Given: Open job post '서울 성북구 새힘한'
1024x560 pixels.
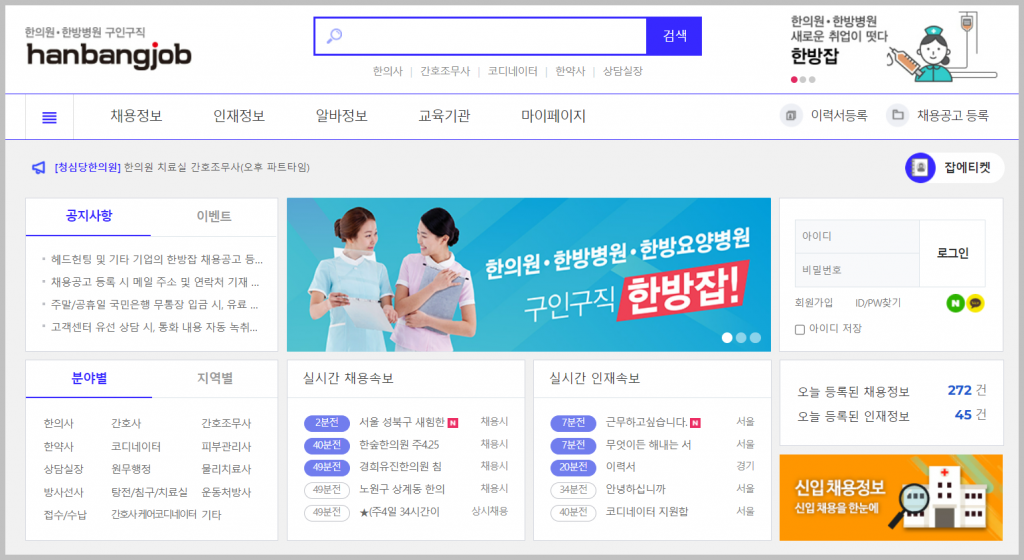Looking at the screenshot, I should (402, 422).
